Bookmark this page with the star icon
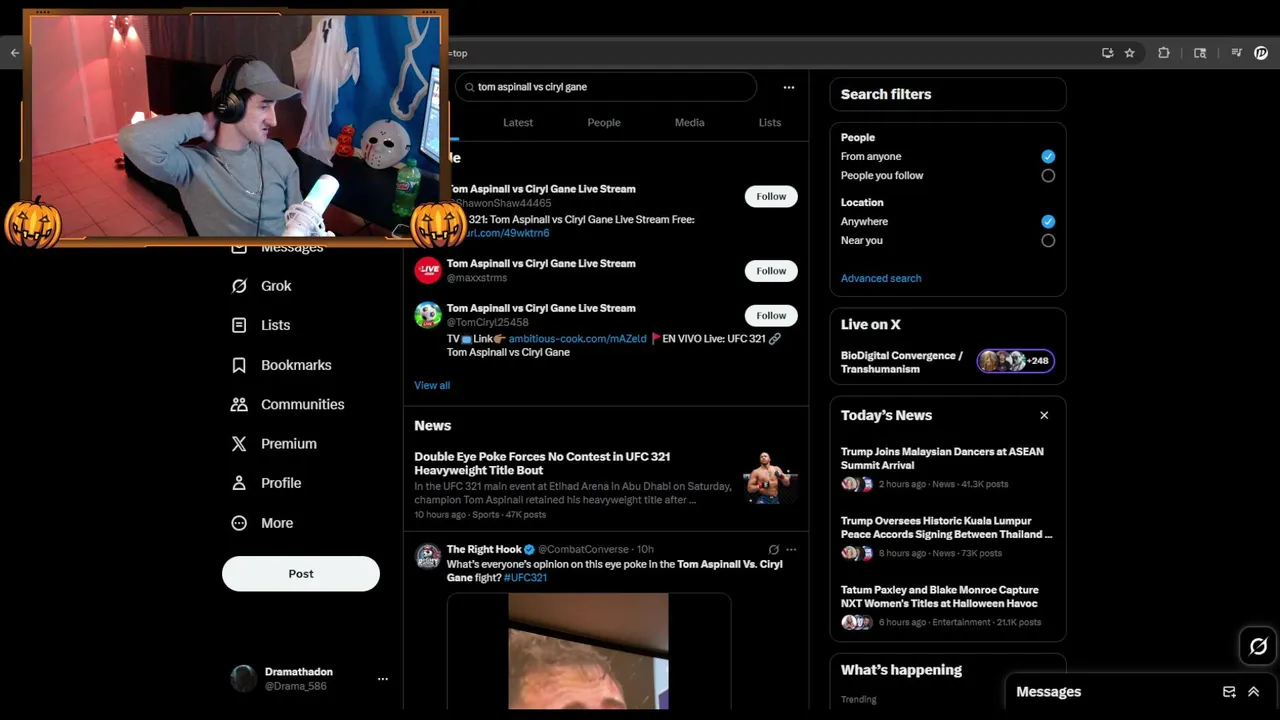Viewport: 1280px width, 720px height. click(x=1130, y=53)
